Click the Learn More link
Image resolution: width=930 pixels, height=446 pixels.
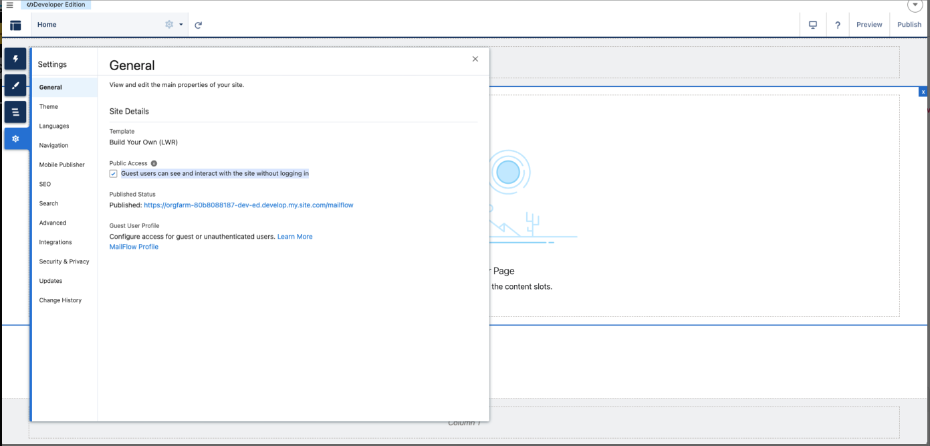[x=295, y=237]
